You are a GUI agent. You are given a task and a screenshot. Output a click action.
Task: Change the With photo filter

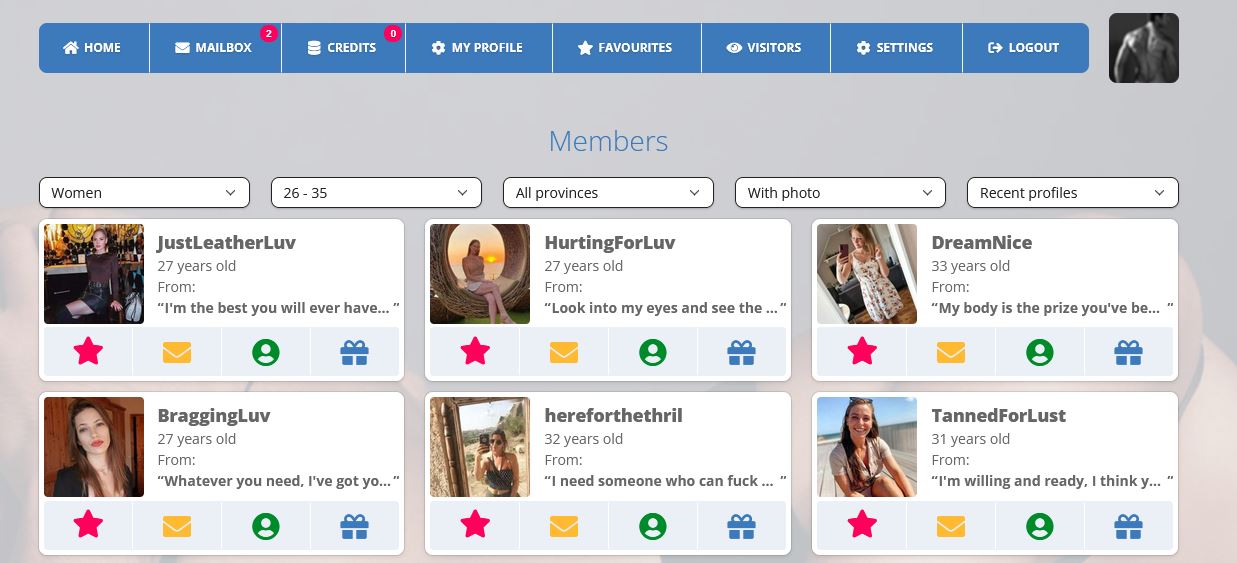point(840,192)
